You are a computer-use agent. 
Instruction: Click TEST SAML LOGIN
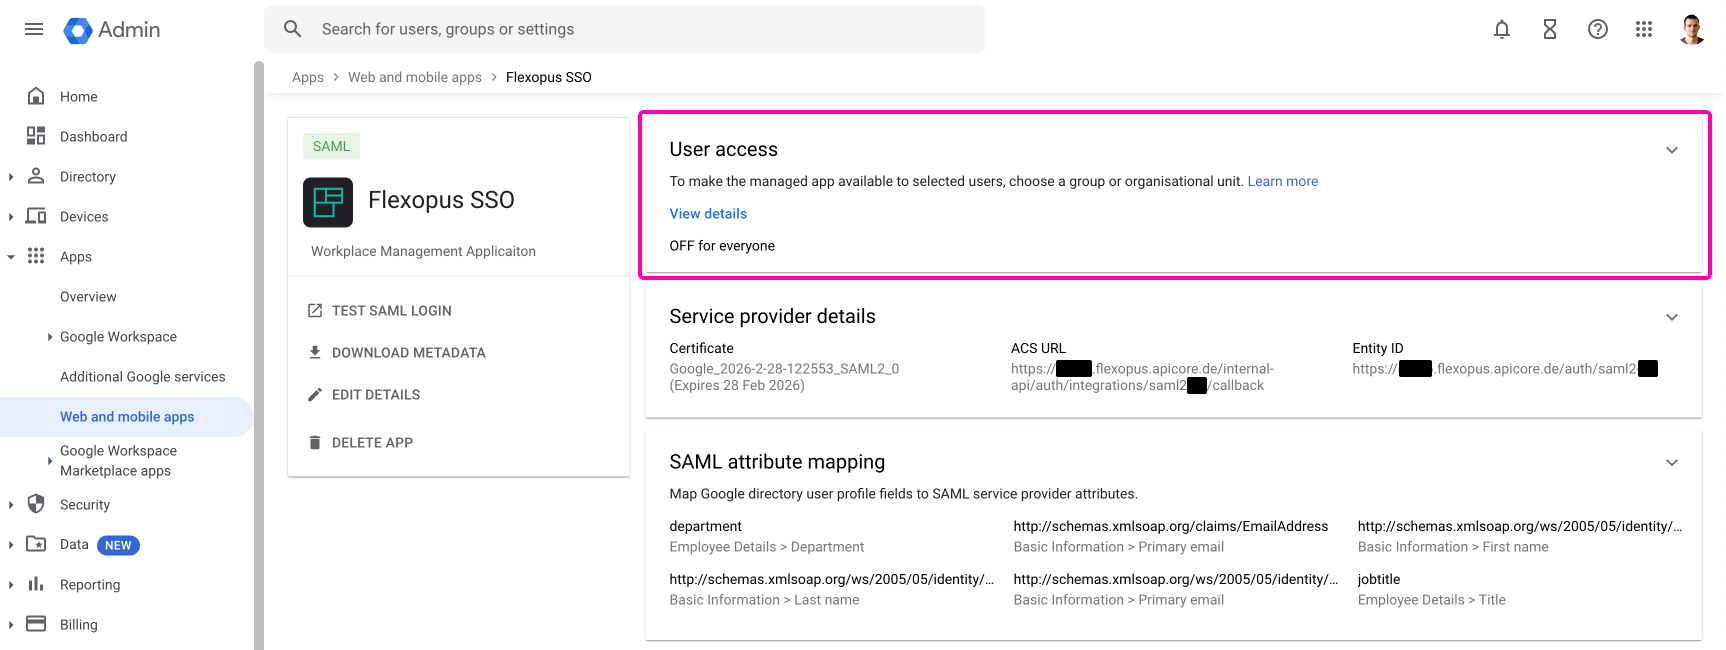coord(391,311)
